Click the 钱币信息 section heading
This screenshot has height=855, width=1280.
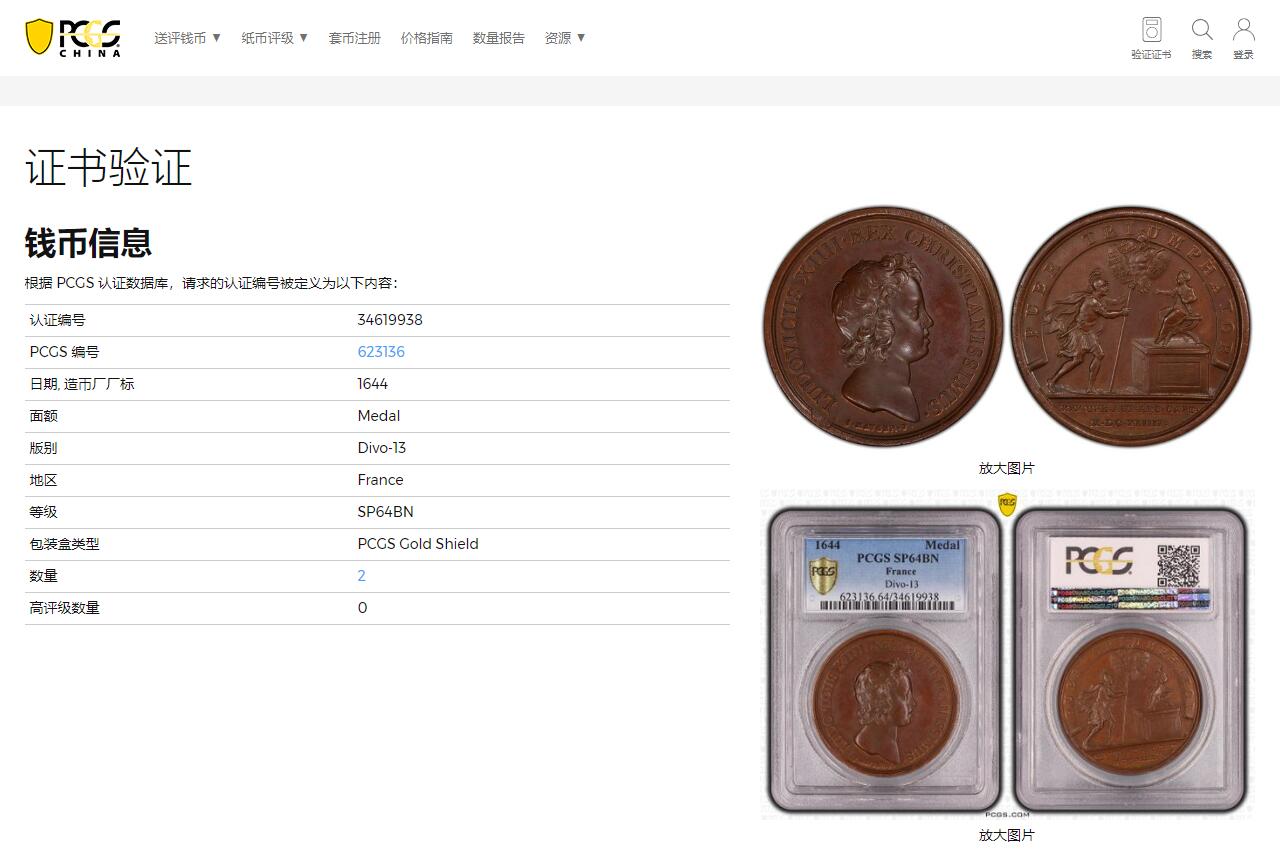pyautogui.click(x=88, y=243)
